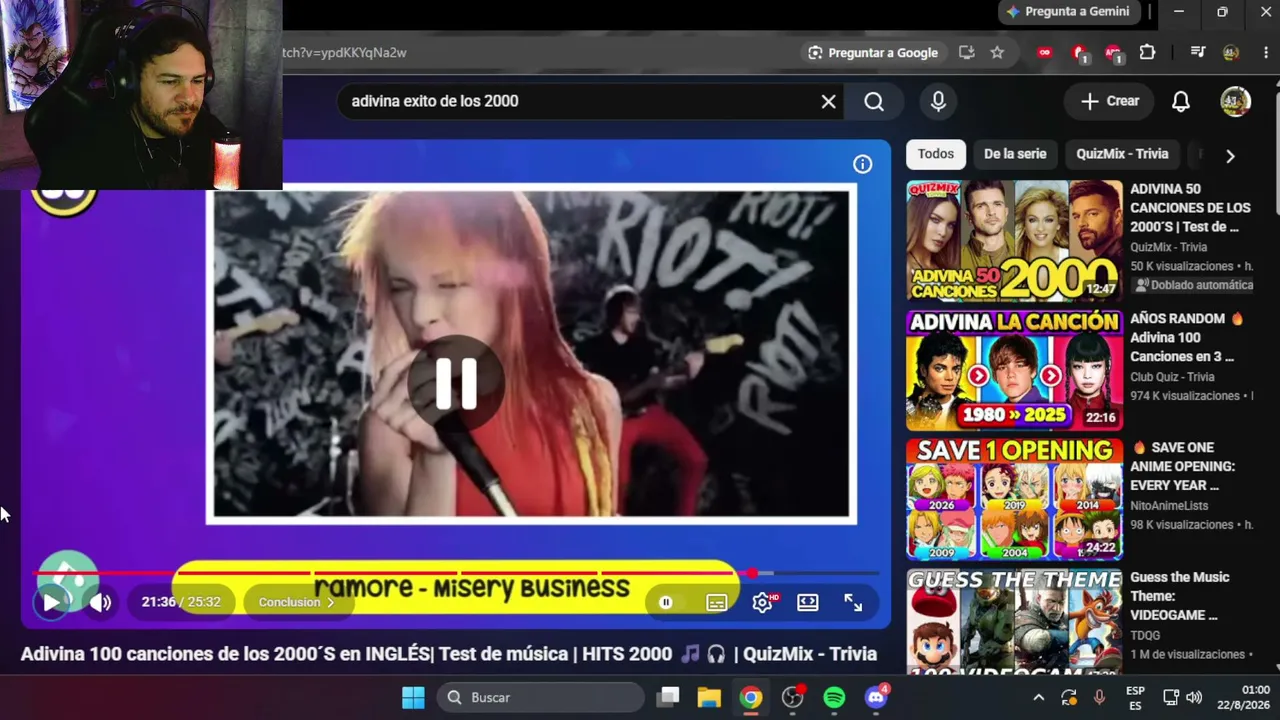Open the YouTube account avatar menu
This screenshot has width=1280, height=720.
[1235, 101]
